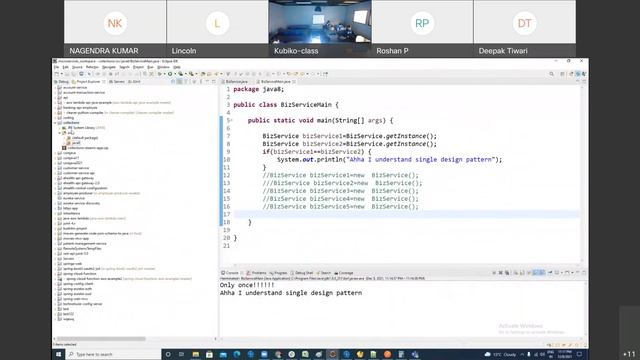Switch to the Problems tab
This screenshot has width=640, height=360.
click(257, 273)
